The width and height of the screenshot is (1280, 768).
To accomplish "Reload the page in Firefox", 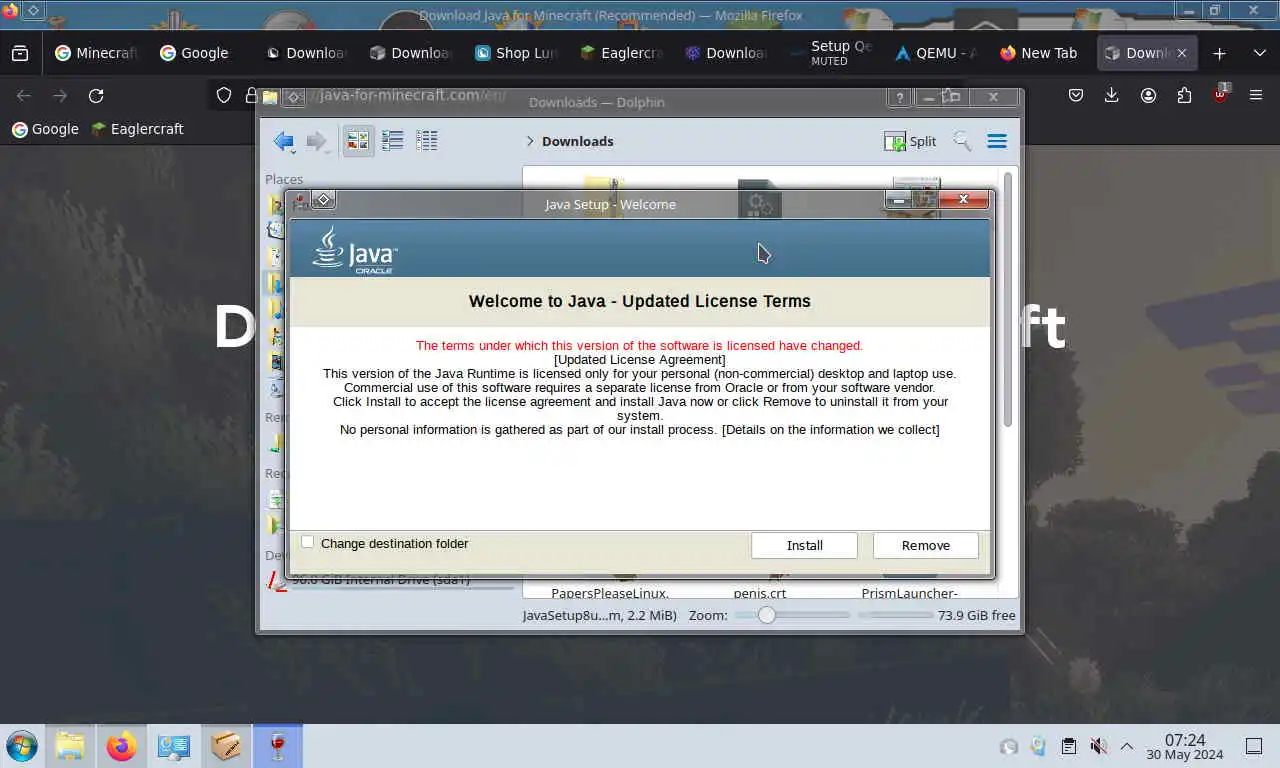I will [96, 95].
